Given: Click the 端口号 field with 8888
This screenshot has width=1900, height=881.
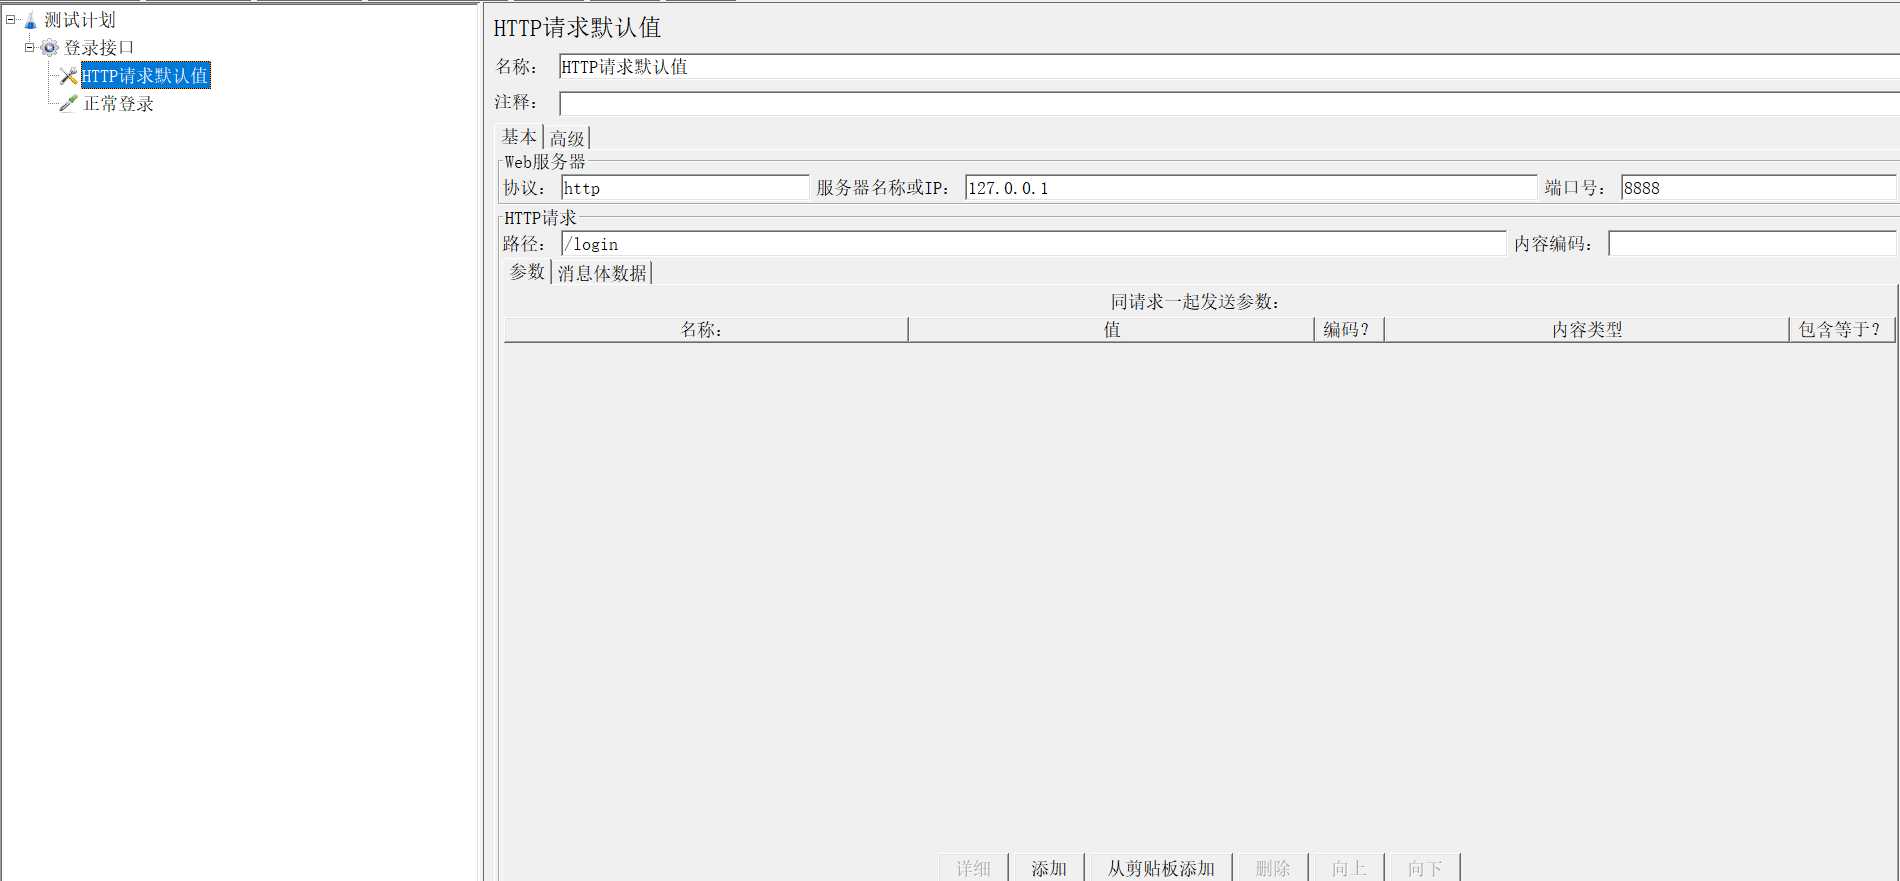Looking at the screenshot, I should tap(1758, 188).
